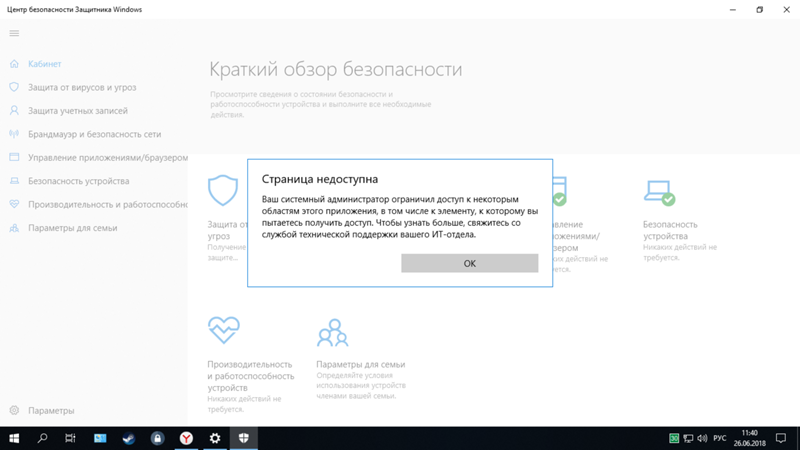
Task: Select the Краткий обзор безопасности heading
Action: coord(336,69)
